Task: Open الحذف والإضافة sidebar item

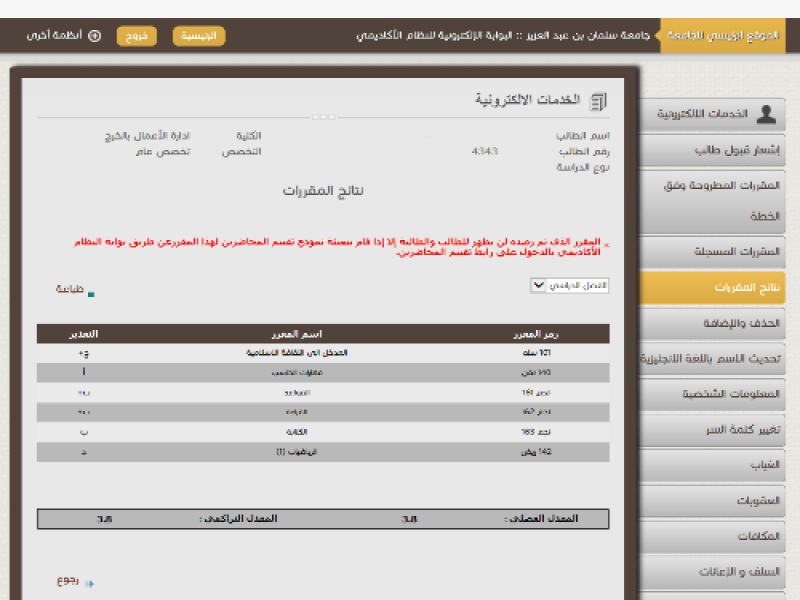Action: pyautogui.click(x=718, y=323)
